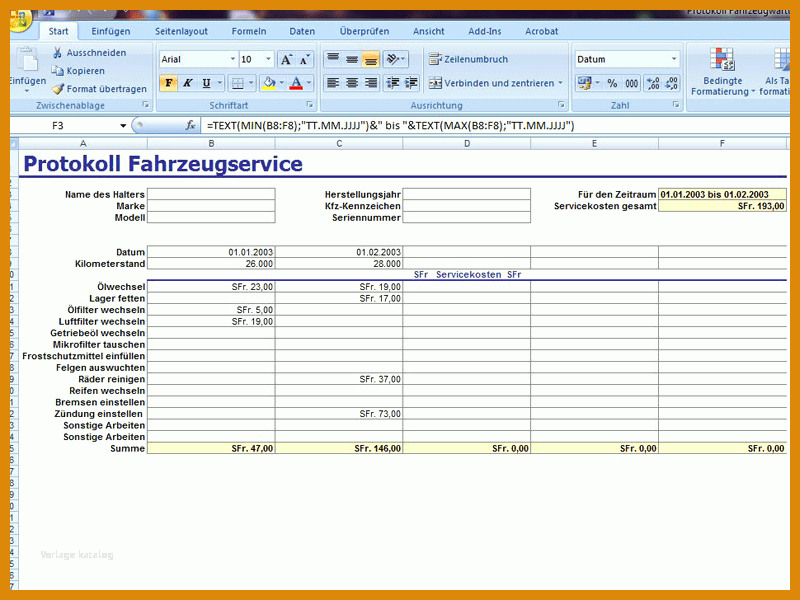This screenshot has width=800, height=600.
Task: Apply thousands separator 000 format
Action: point(632,83)
